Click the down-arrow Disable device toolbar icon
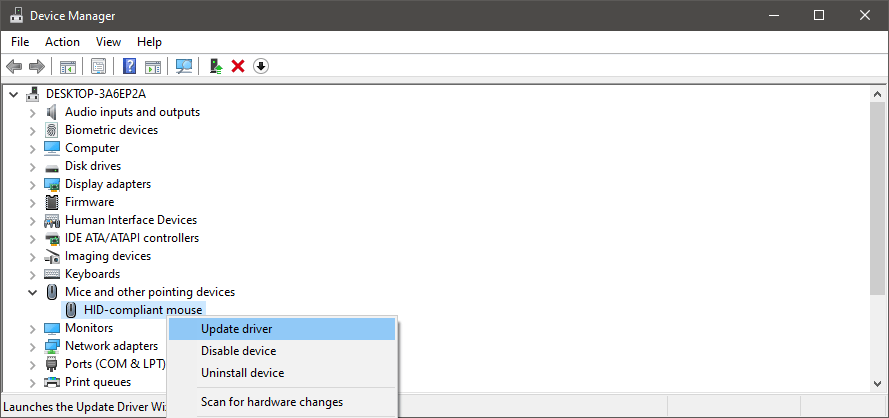The height and width of the screenshot is (418, 889). point(261,67)
